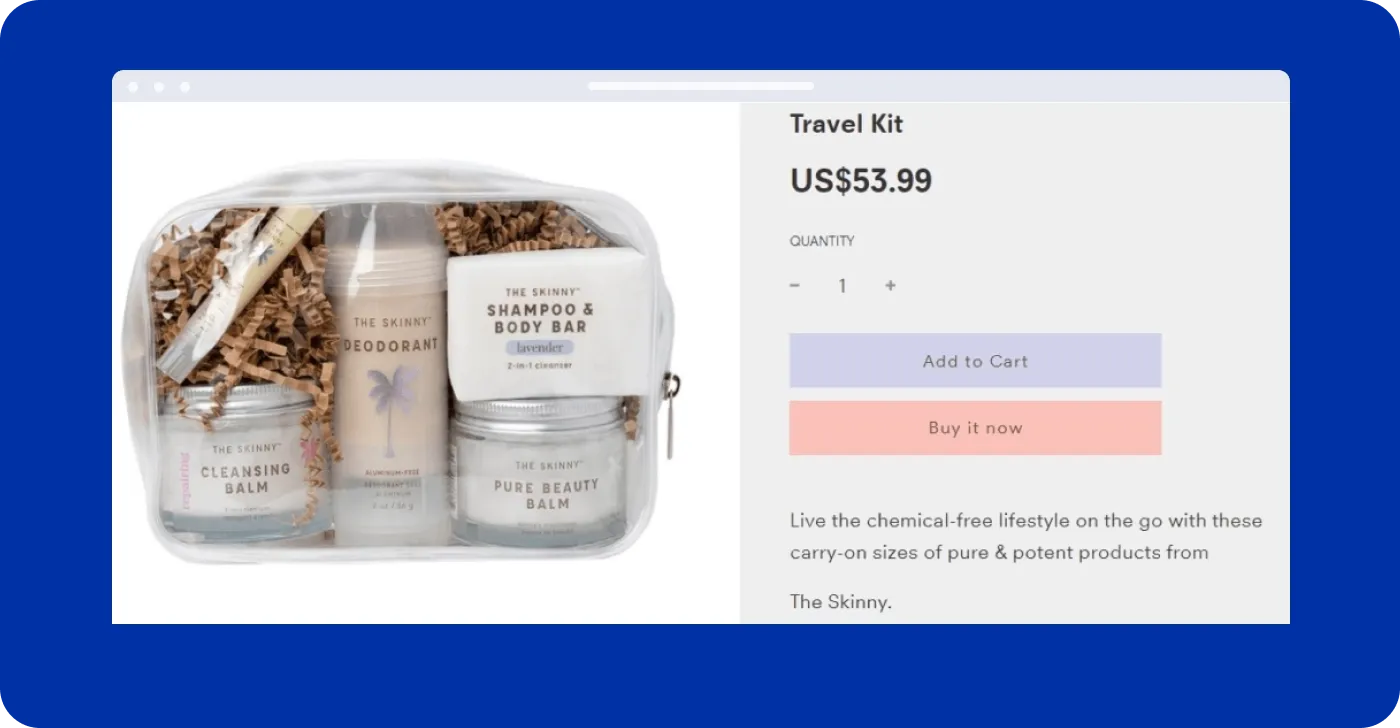Click the product description paragraph
This screenshot has height=728, width=1400.
pos(1026,536)
